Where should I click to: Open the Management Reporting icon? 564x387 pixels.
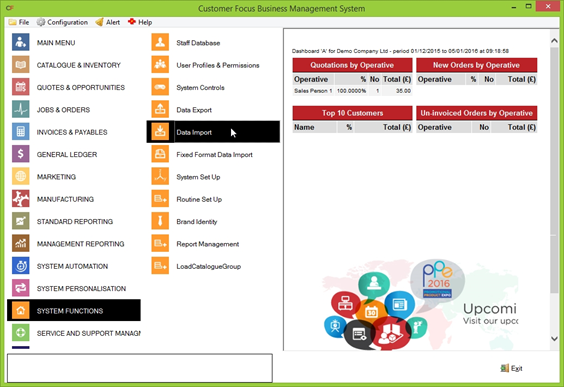click(21, 243)
